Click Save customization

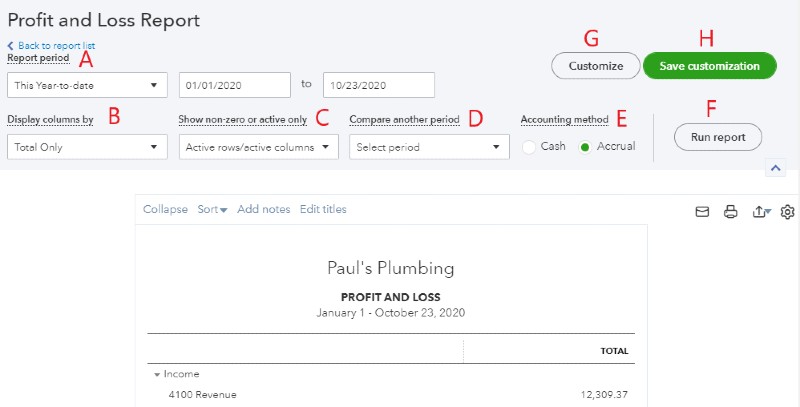(710, 66)
